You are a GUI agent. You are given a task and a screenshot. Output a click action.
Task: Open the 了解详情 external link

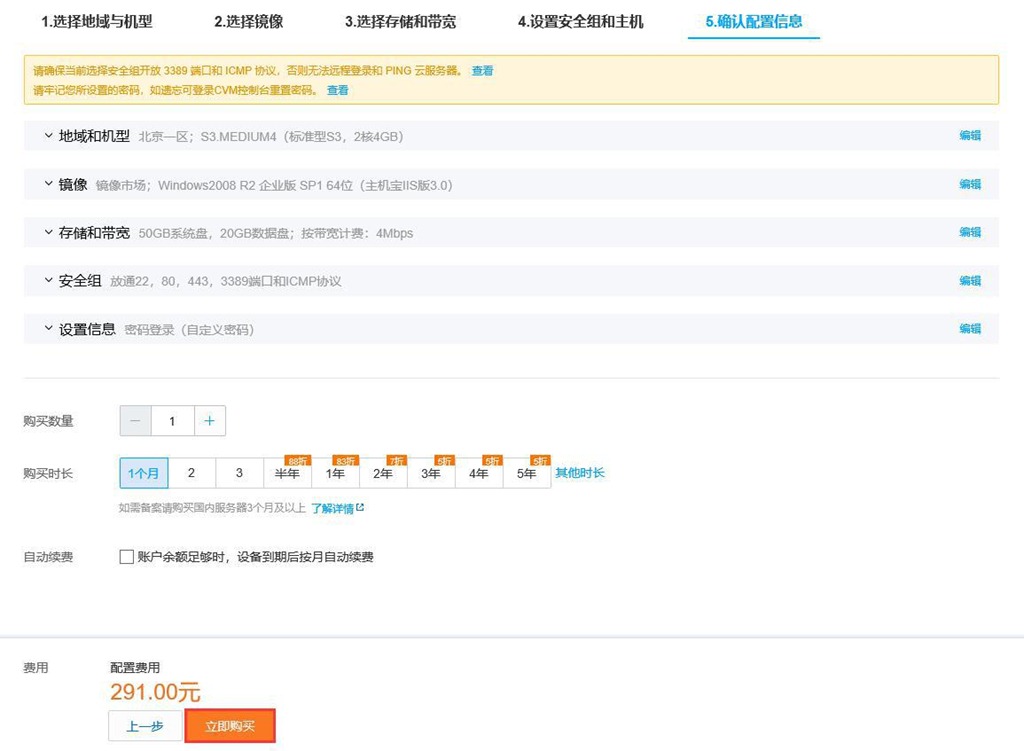(x=336, y=508)
